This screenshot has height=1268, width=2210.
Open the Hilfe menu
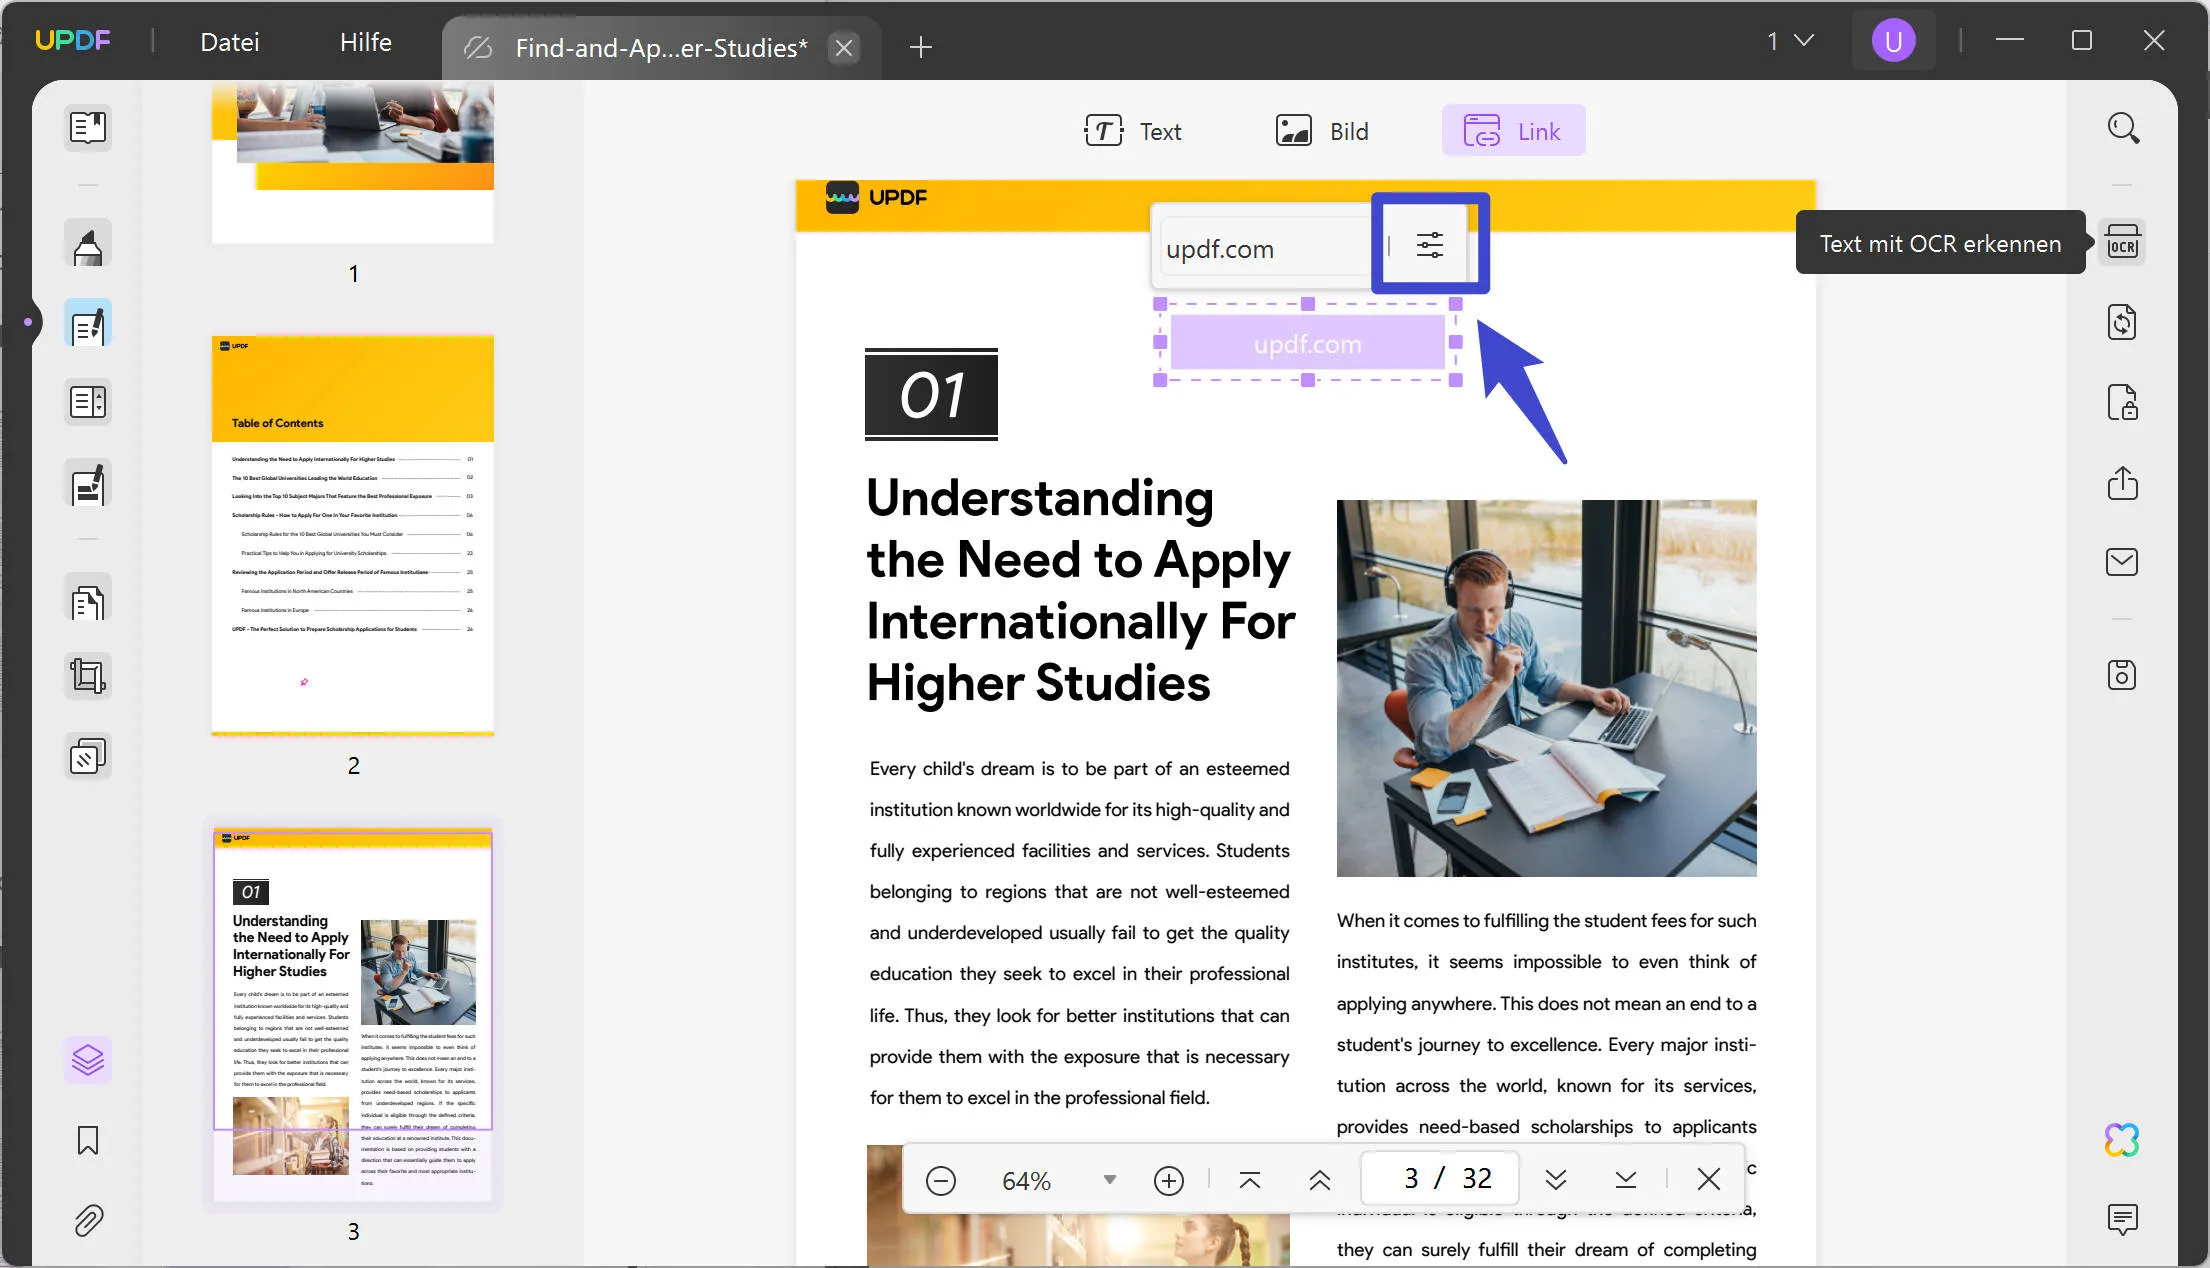[x=365, y=42]
